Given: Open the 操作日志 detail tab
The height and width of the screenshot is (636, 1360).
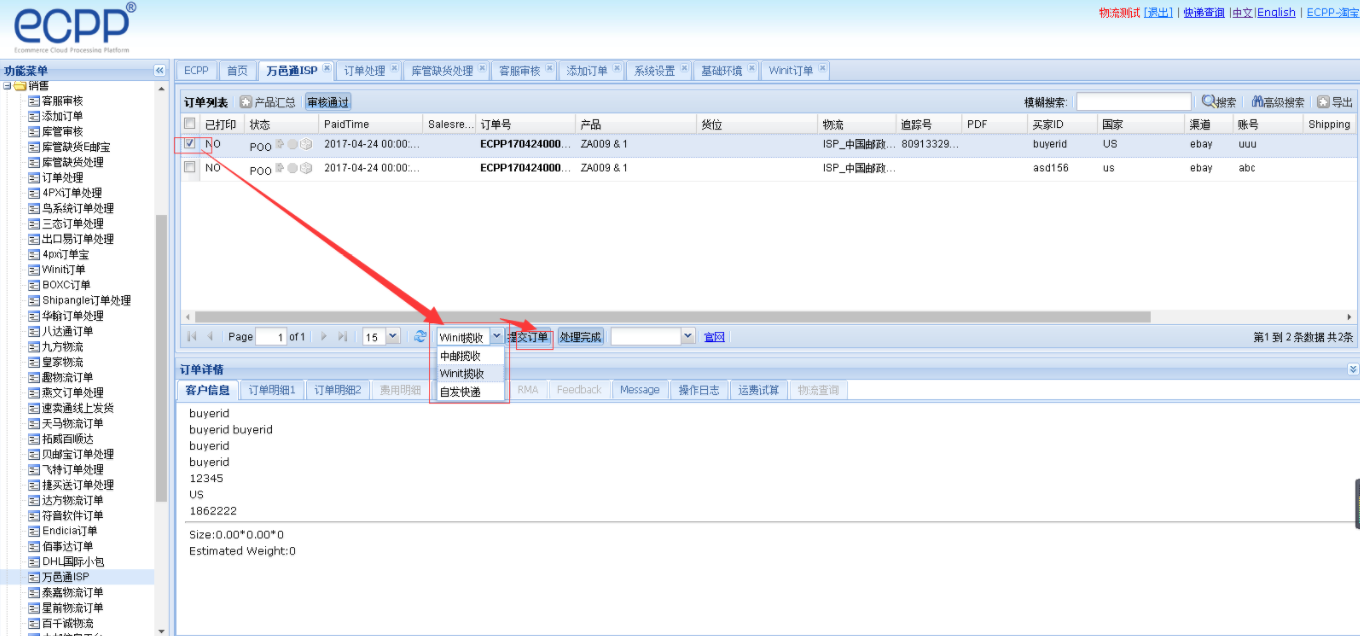Looking at the screenshot, I should point(698,390).
